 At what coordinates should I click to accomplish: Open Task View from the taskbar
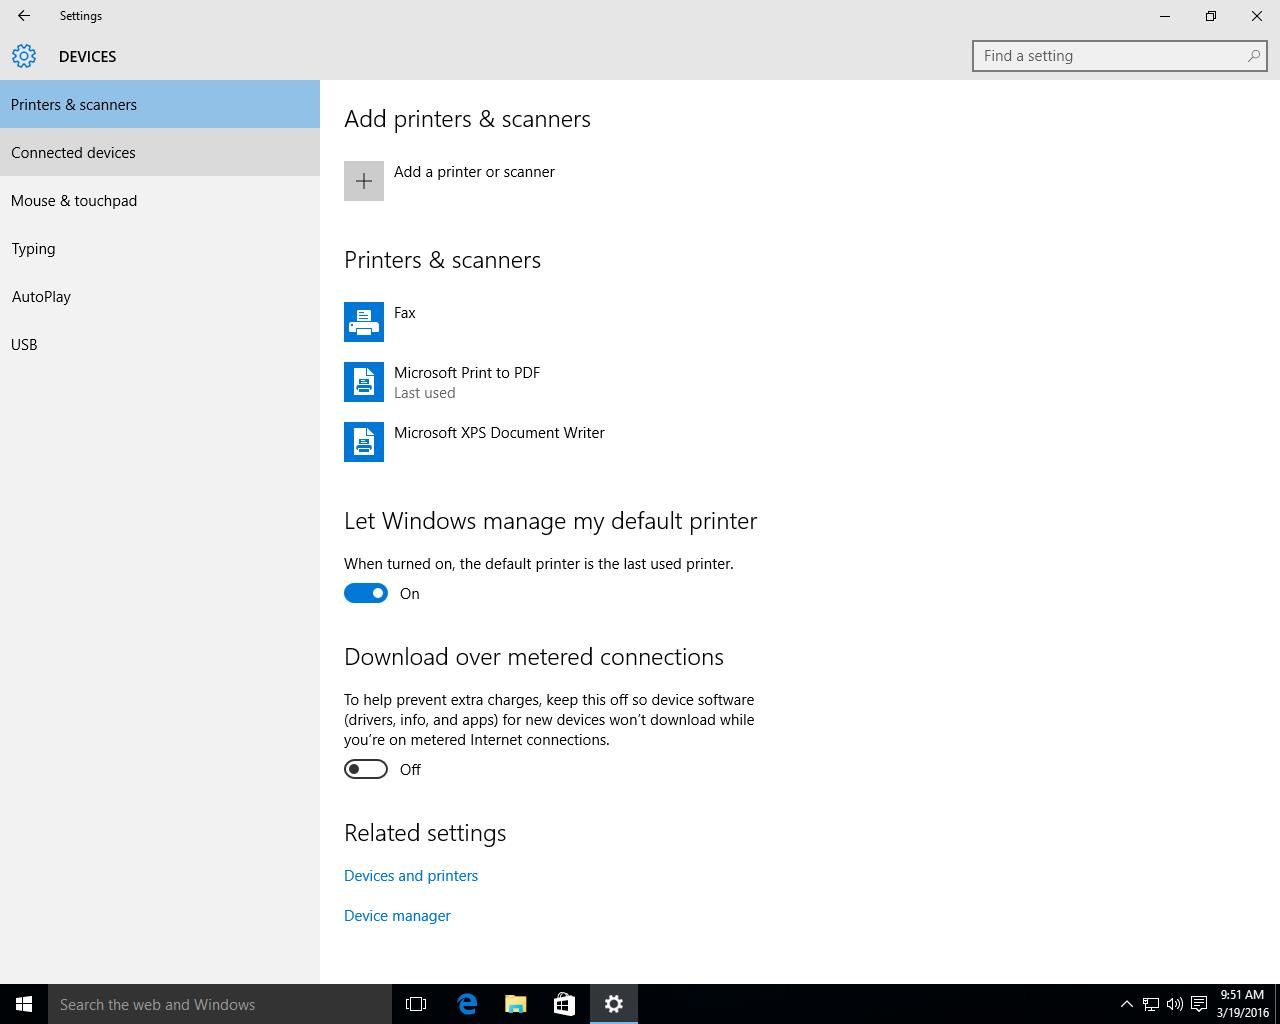(x=416, y=1004)
